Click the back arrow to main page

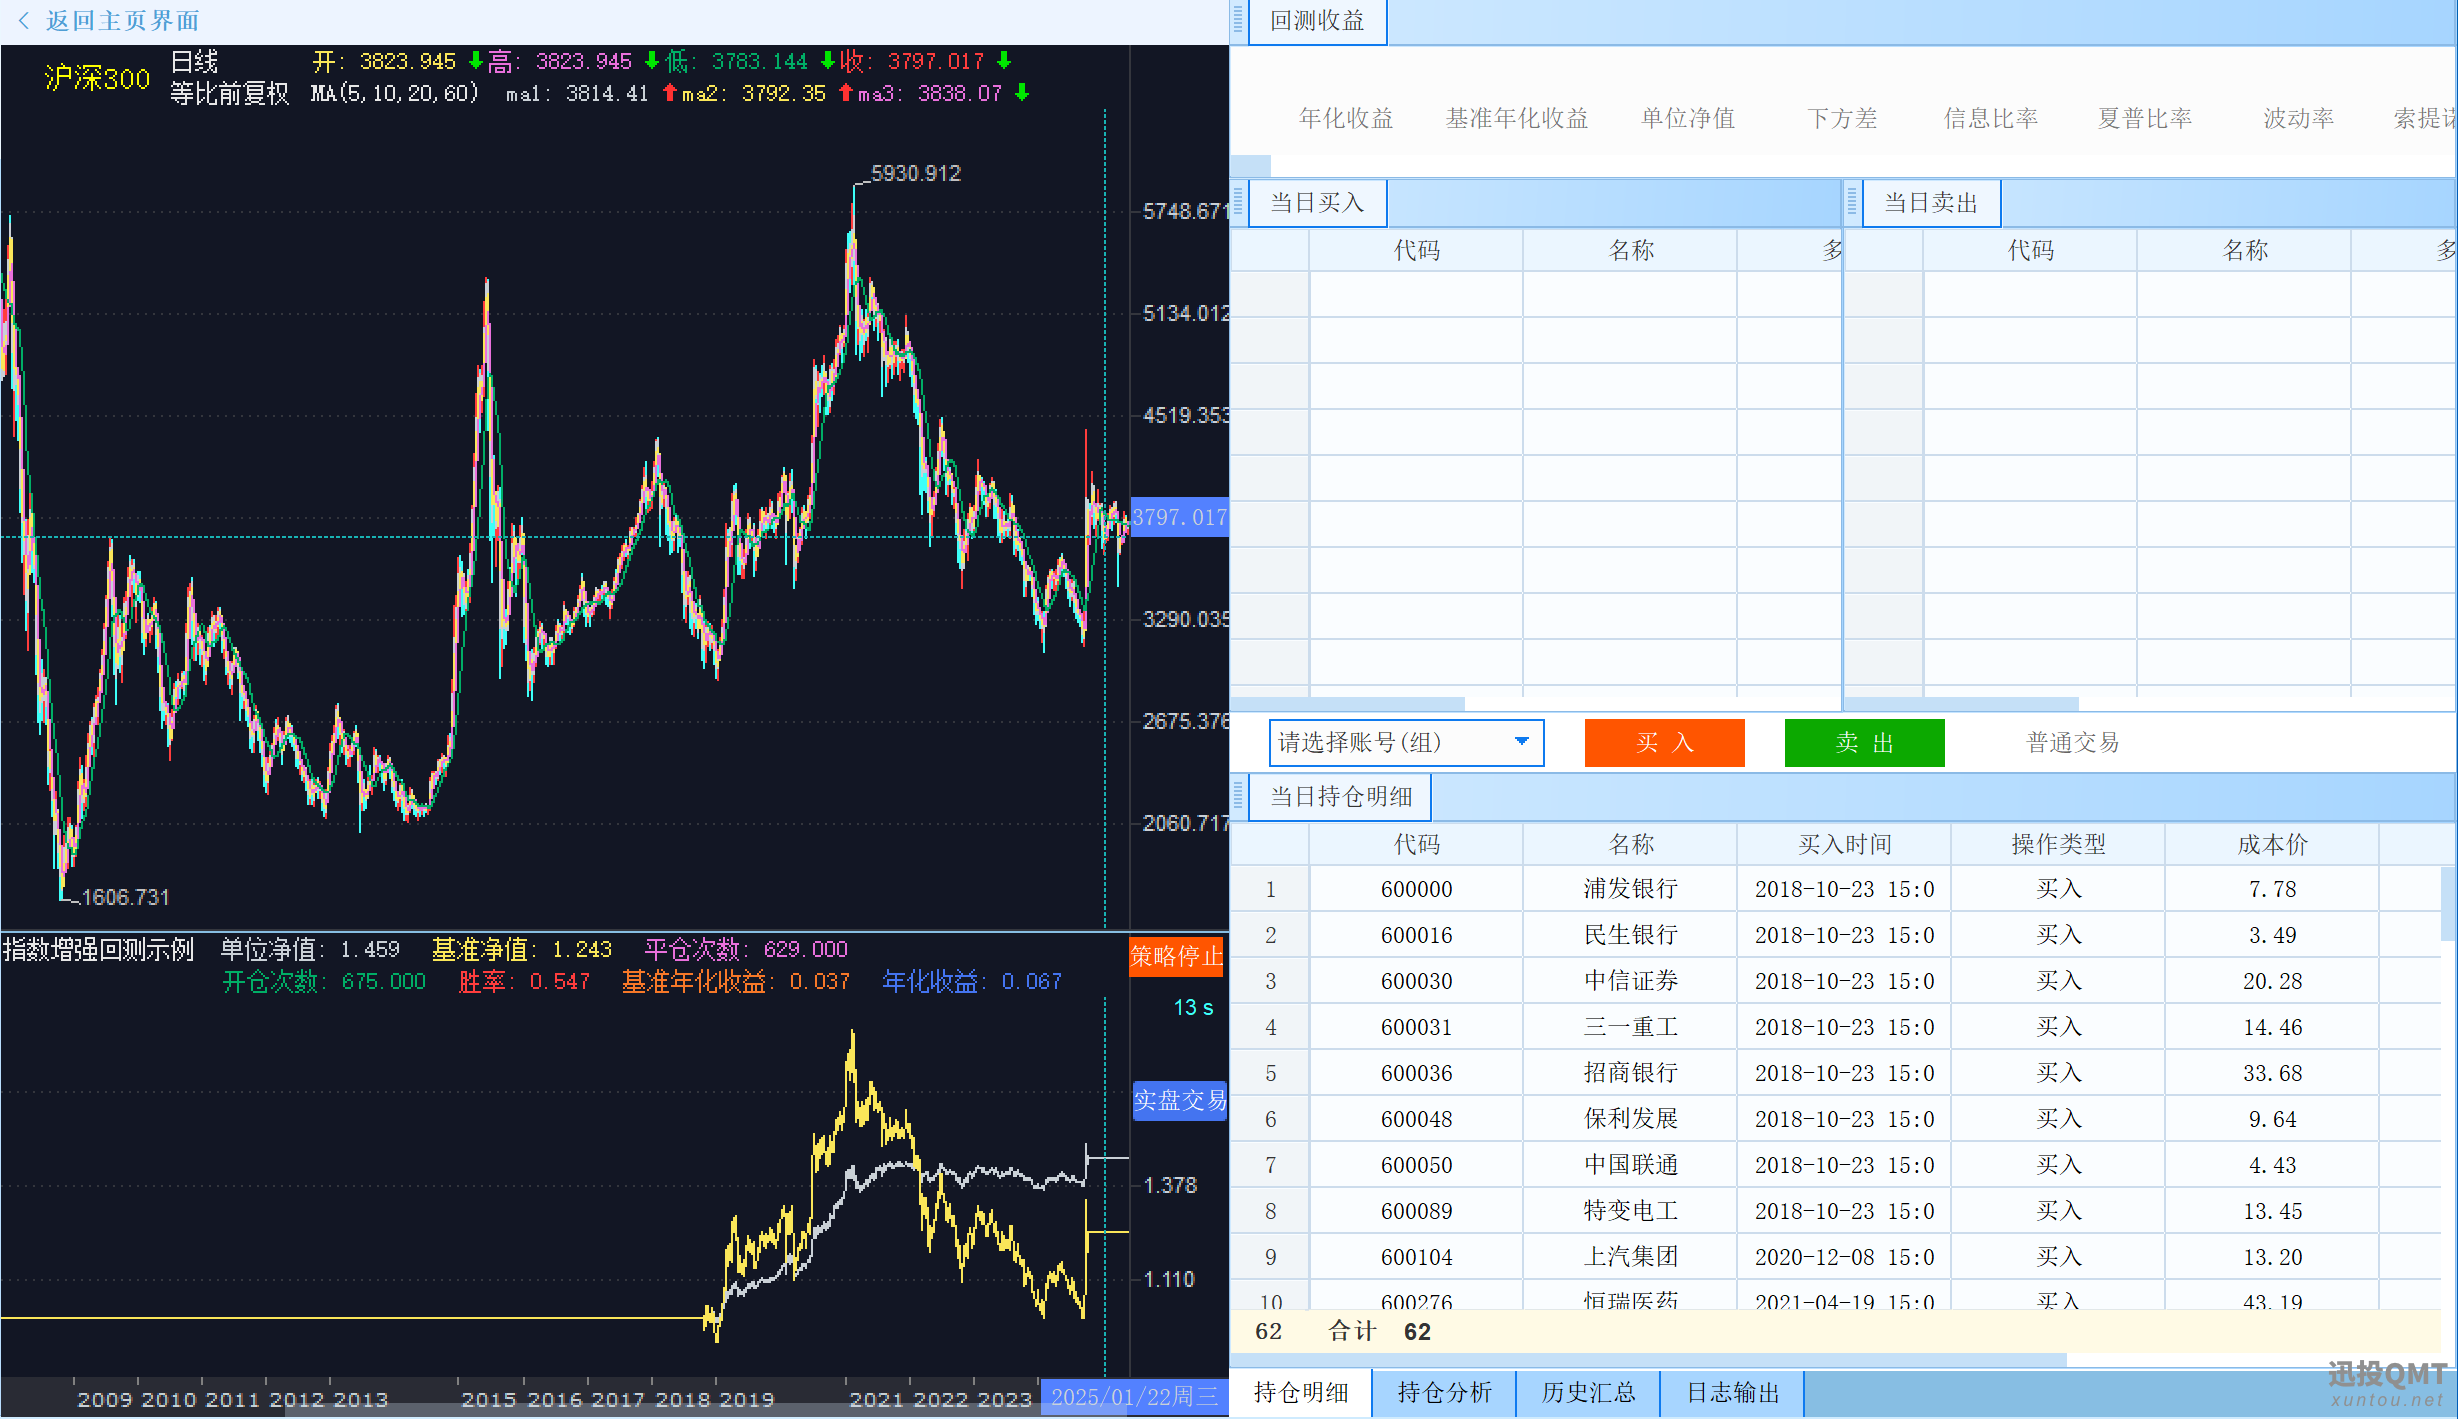coord(24,21)
